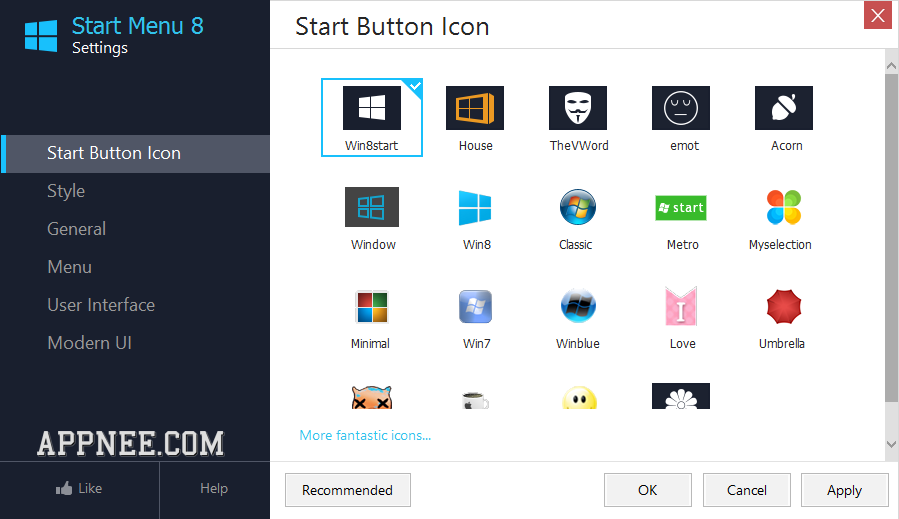This screenshot has height=519, width=899.
Task: Choose the Acorn icon
Action: tap(784, 108)
